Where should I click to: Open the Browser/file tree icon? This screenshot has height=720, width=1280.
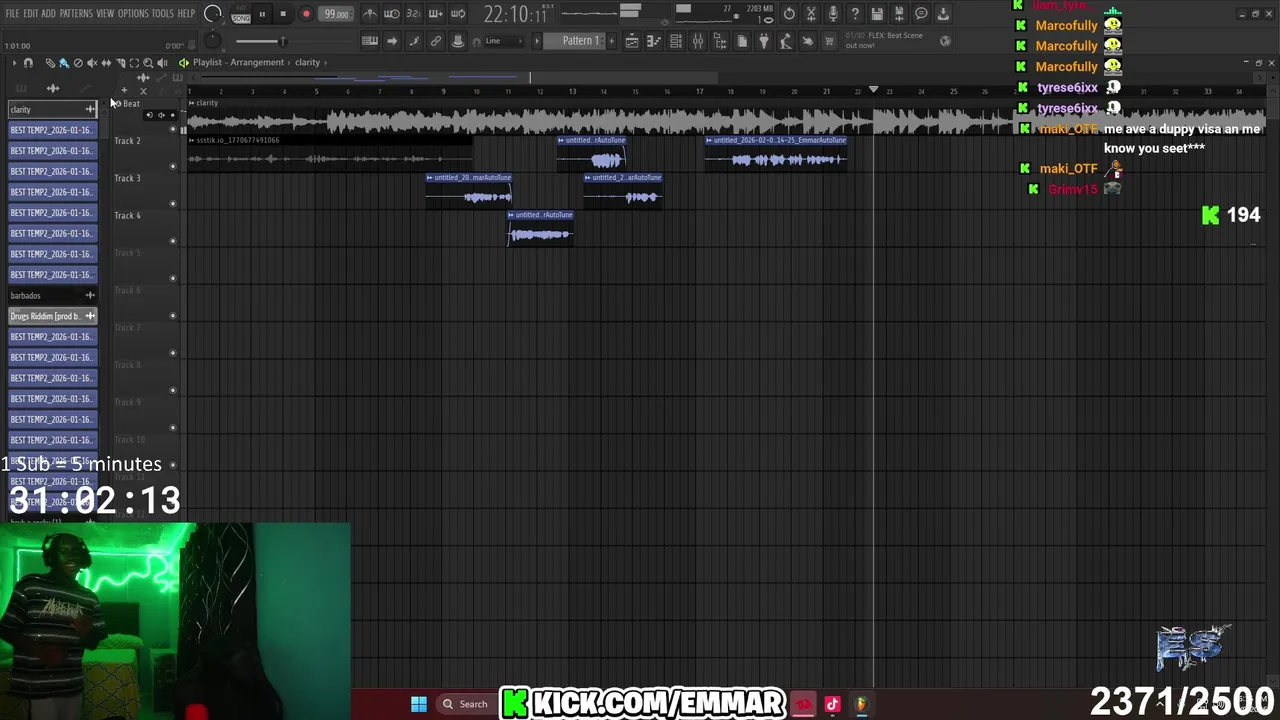pos(720,41)
